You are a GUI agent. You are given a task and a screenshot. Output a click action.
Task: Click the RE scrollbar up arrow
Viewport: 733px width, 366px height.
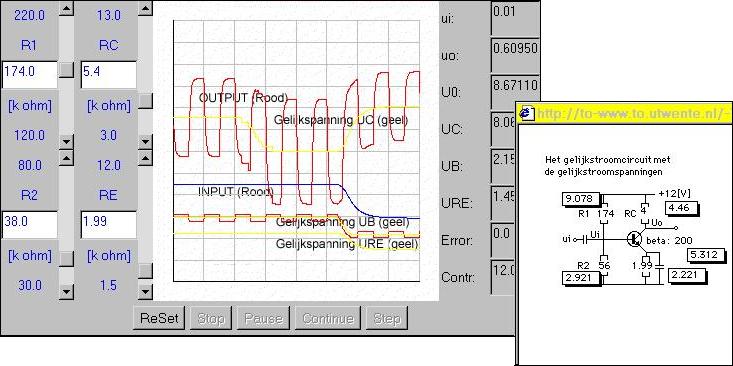click(x=146, y=158)
